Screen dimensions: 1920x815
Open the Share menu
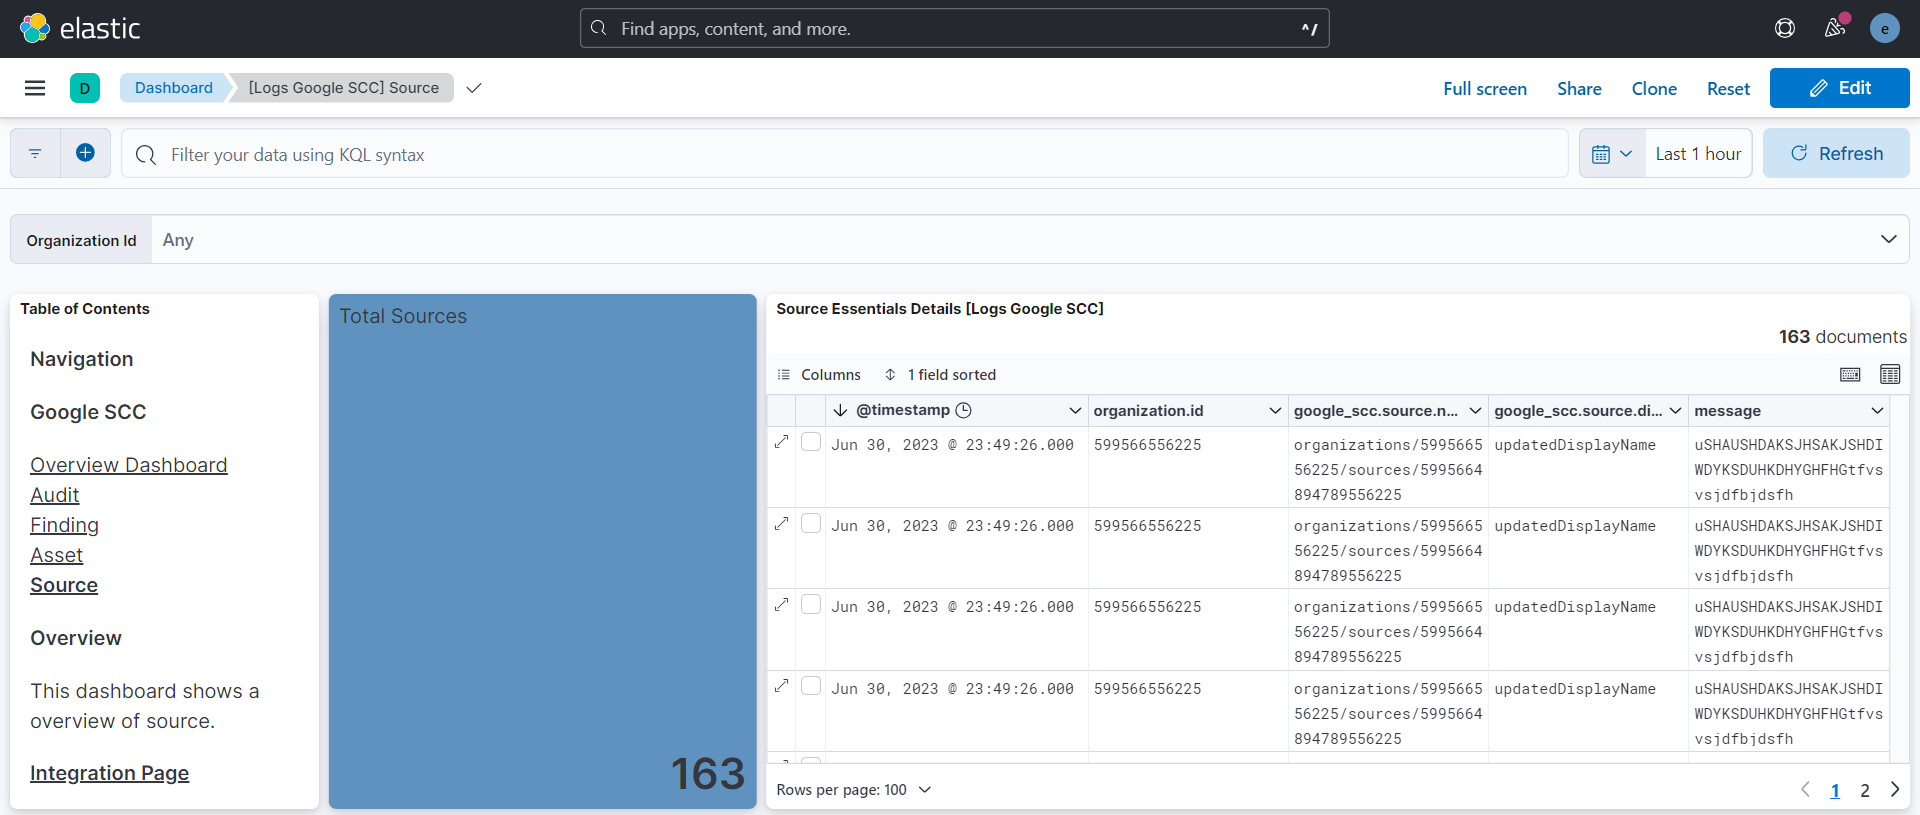point(1578,88)
